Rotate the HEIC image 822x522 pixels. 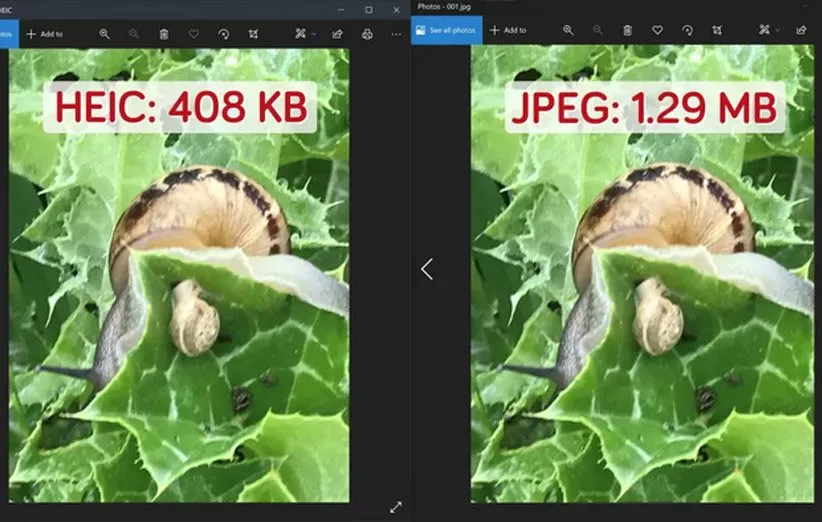click(223, 34)
